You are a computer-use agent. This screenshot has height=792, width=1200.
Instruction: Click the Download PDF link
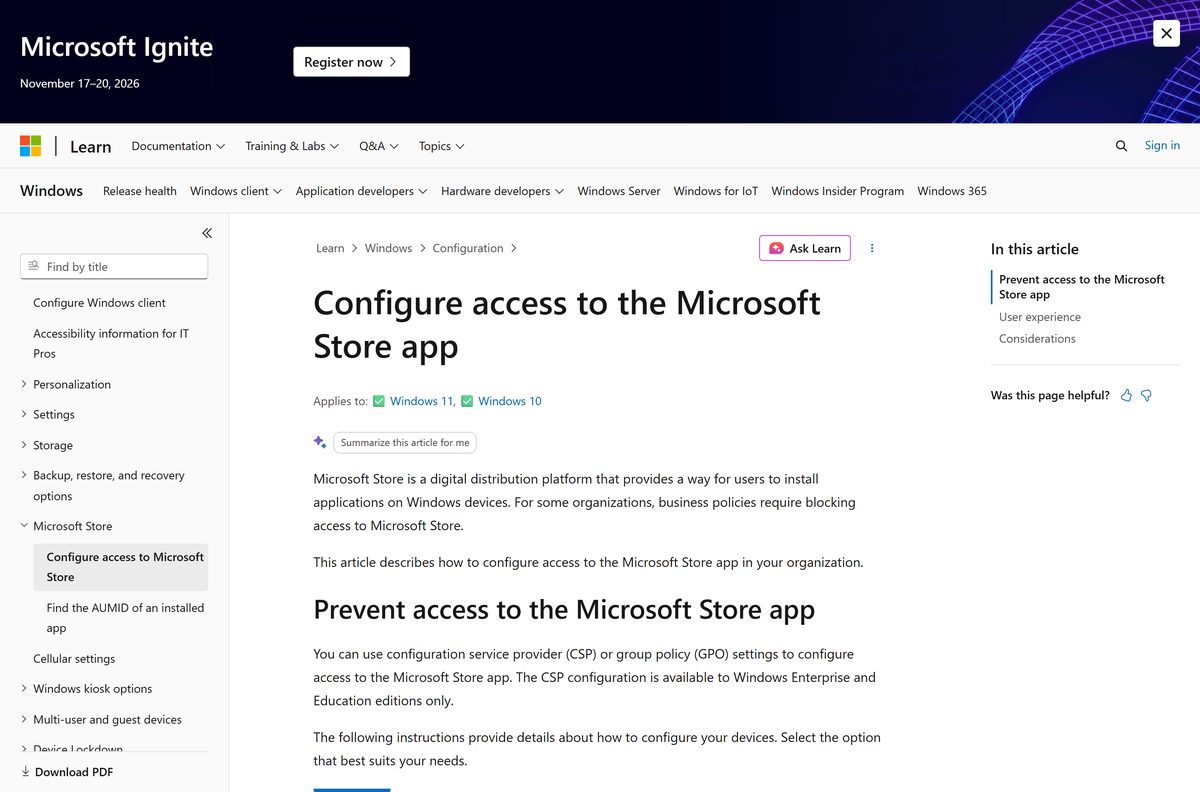coord(67,772)
